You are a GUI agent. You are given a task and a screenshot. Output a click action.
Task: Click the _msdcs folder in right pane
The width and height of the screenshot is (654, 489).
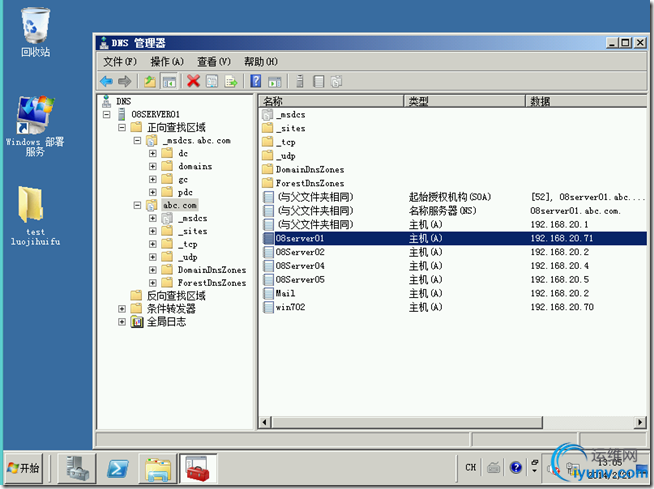coord(291,114)
